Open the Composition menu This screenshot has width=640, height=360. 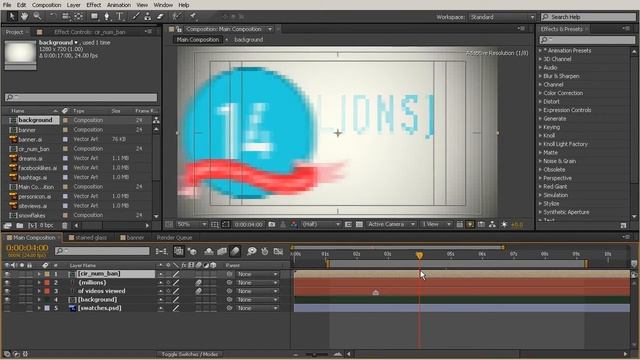[46, 5]
